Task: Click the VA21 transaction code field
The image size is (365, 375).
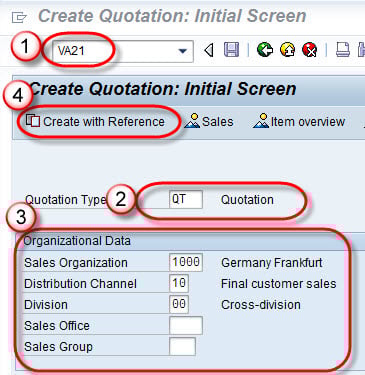Action: 123,51
